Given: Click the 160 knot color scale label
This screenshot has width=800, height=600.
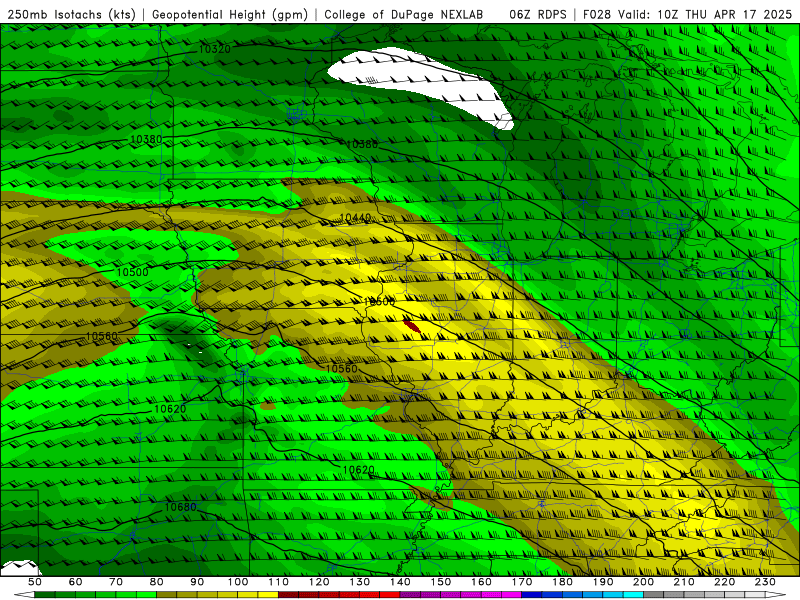Looking at the screenshot, I should click(x=481, y=582).
